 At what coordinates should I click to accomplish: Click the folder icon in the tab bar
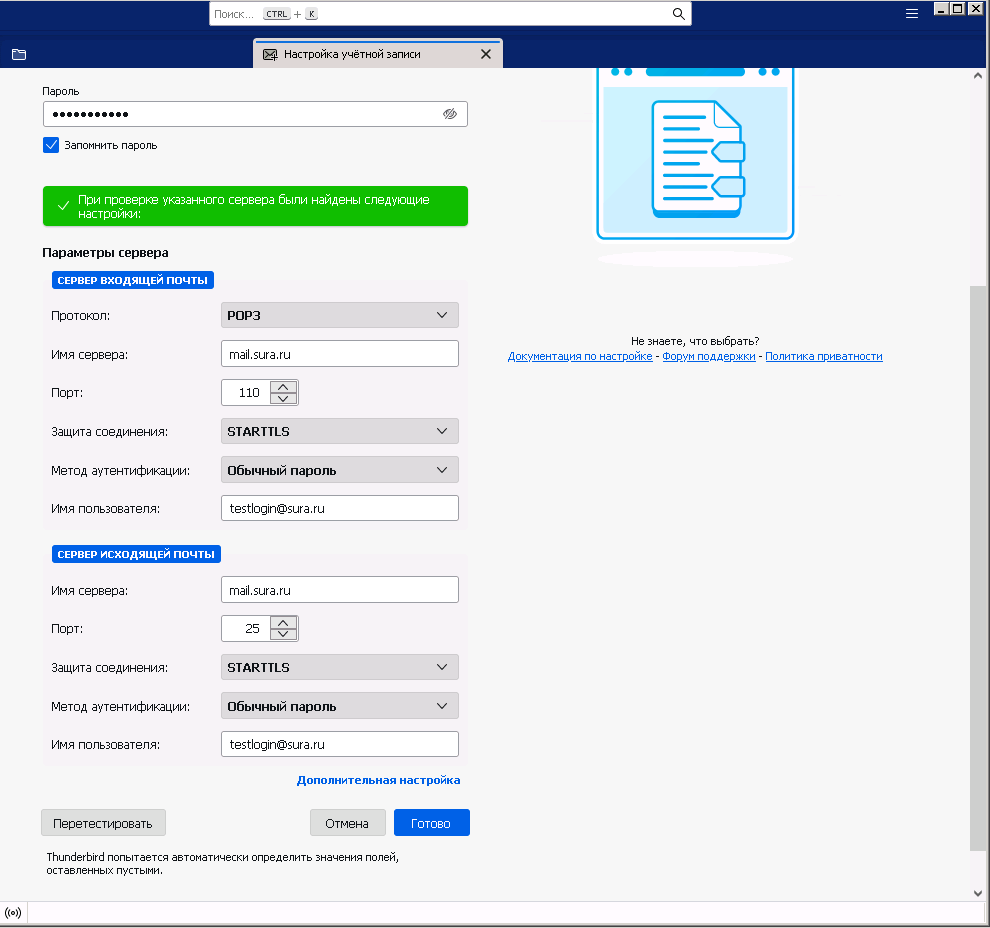[x=19, y=55]
